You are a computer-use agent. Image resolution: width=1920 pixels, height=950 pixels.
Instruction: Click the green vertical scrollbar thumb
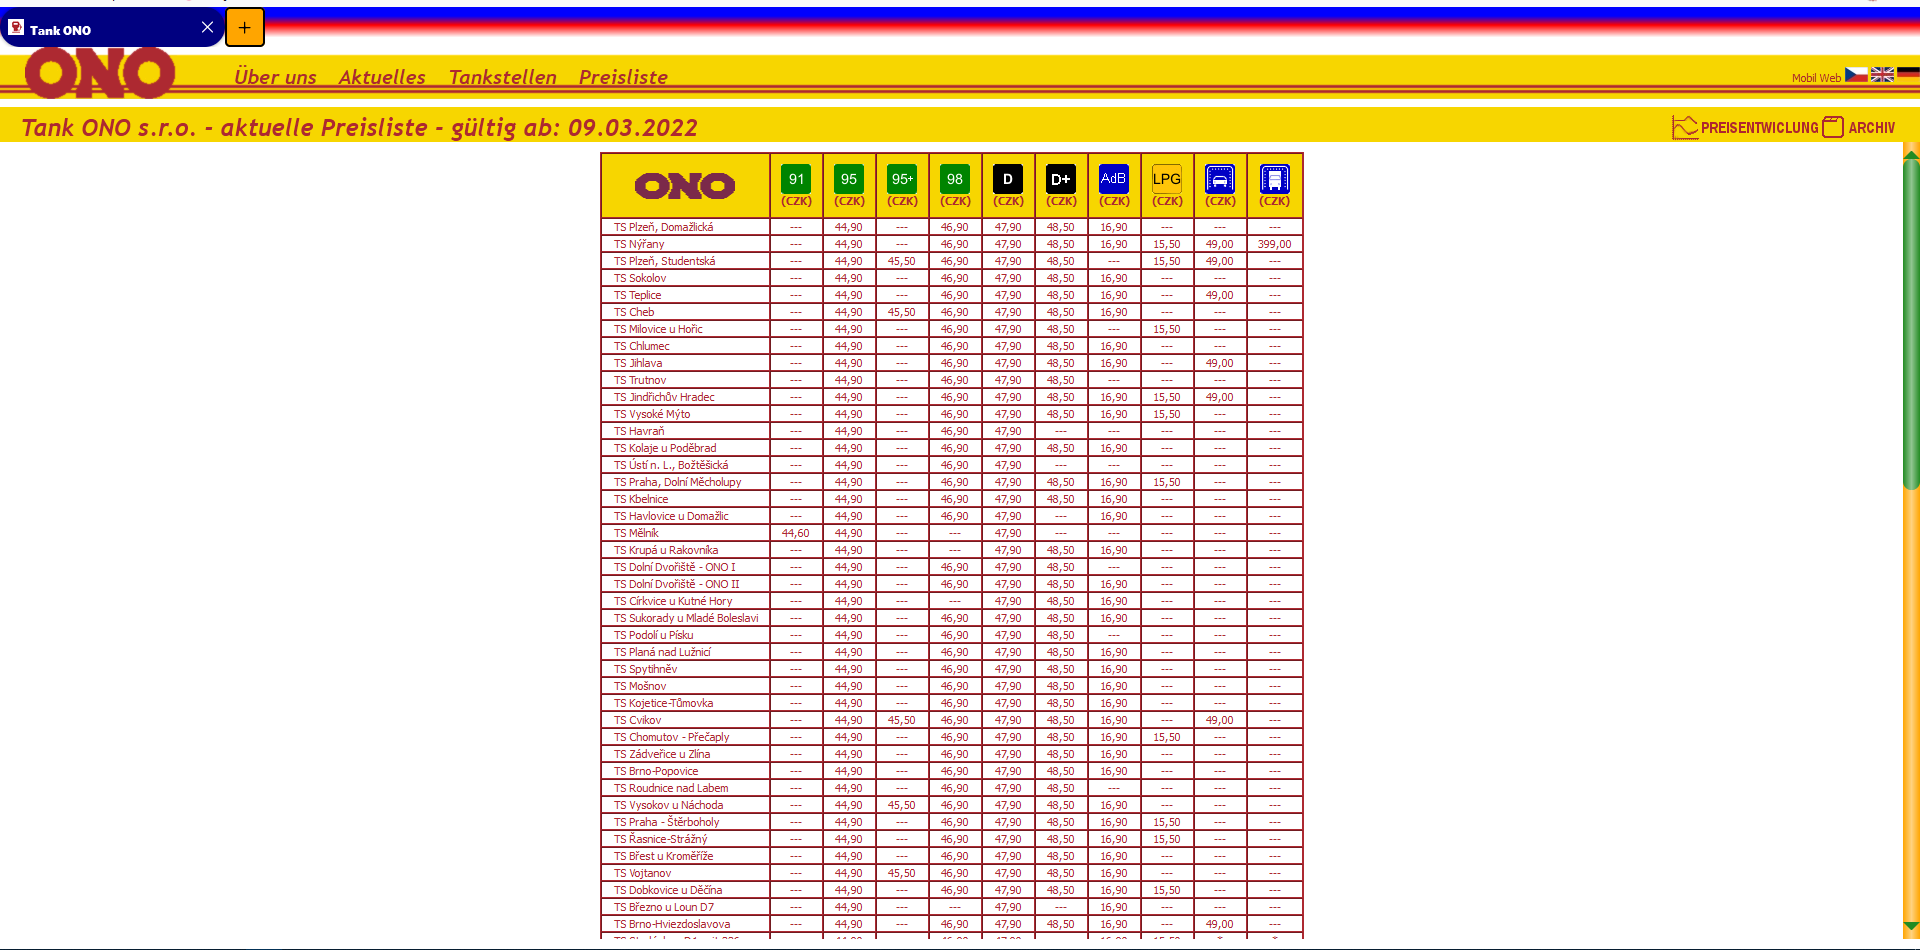pos(1911,324)
